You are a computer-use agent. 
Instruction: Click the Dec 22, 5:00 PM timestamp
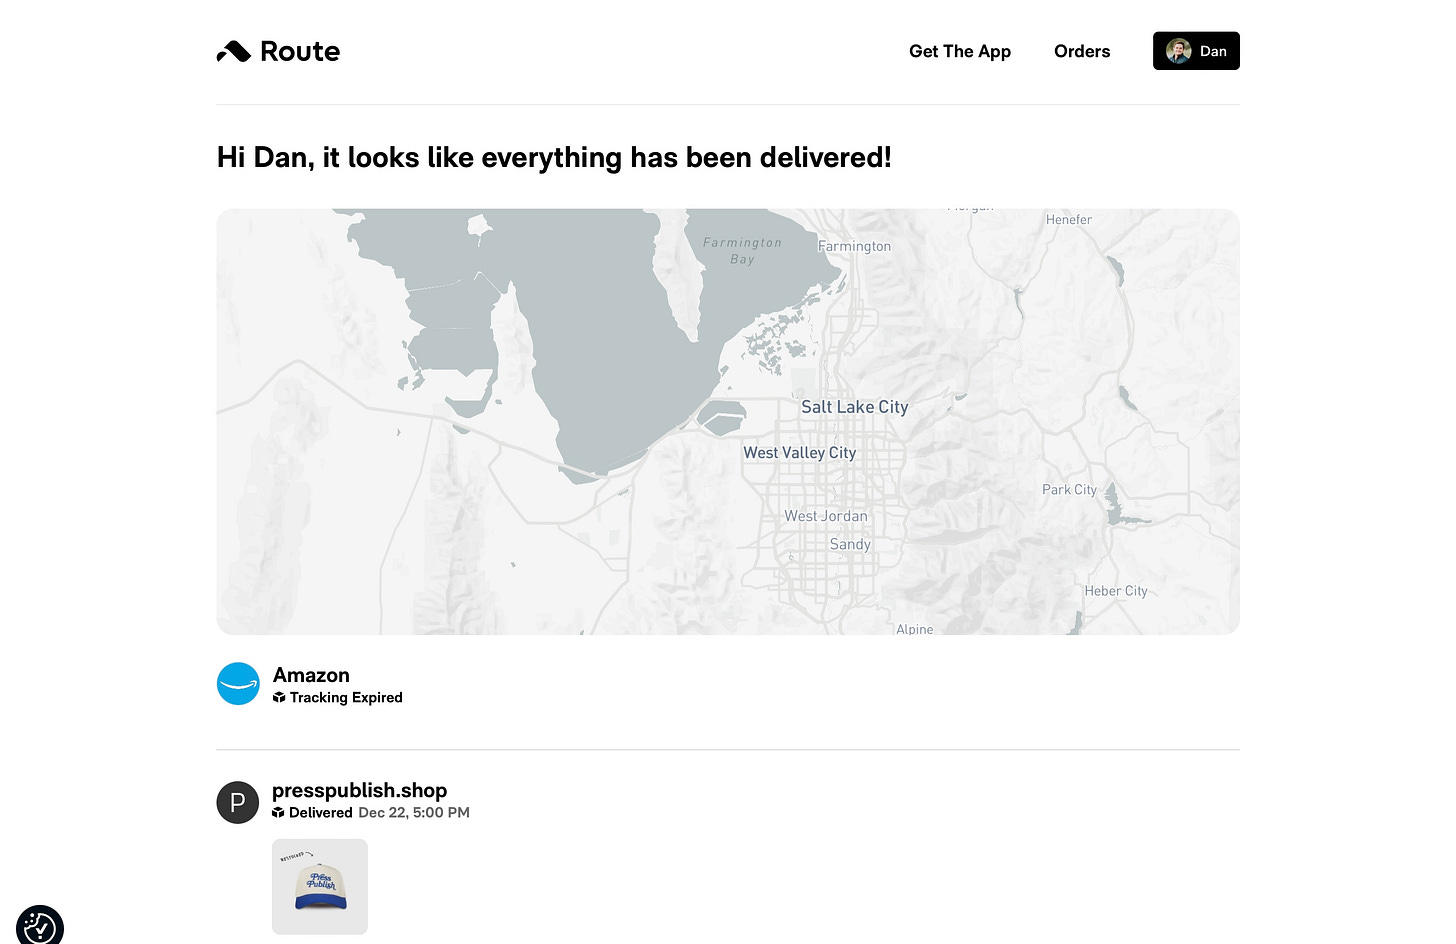click(x=414, y=813)
